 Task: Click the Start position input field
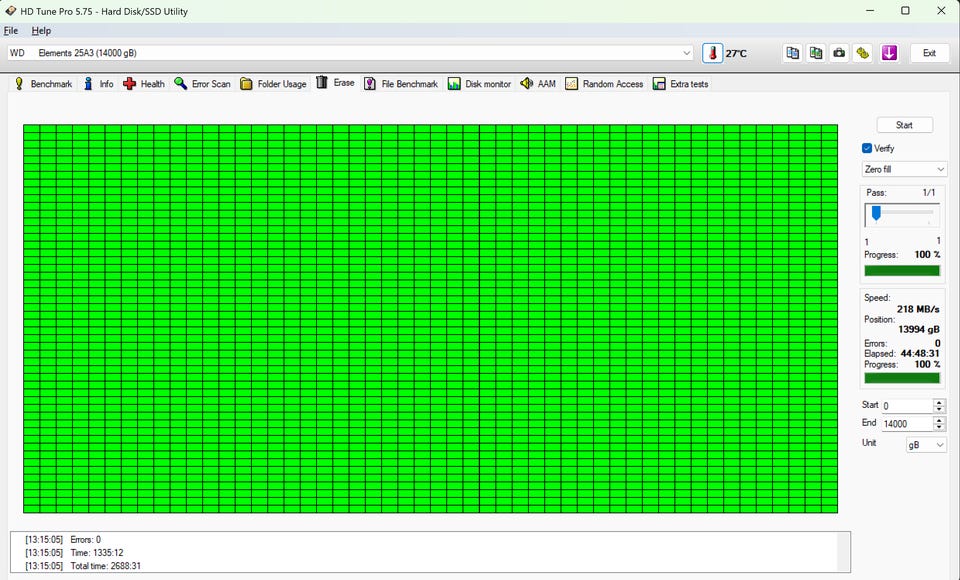point(907,406)
